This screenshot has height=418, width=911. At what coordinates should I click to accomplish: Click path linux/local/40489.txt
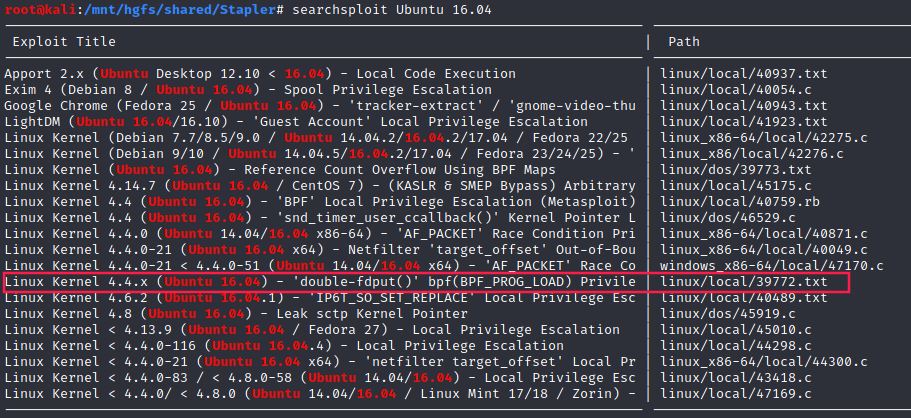(744, 298)
